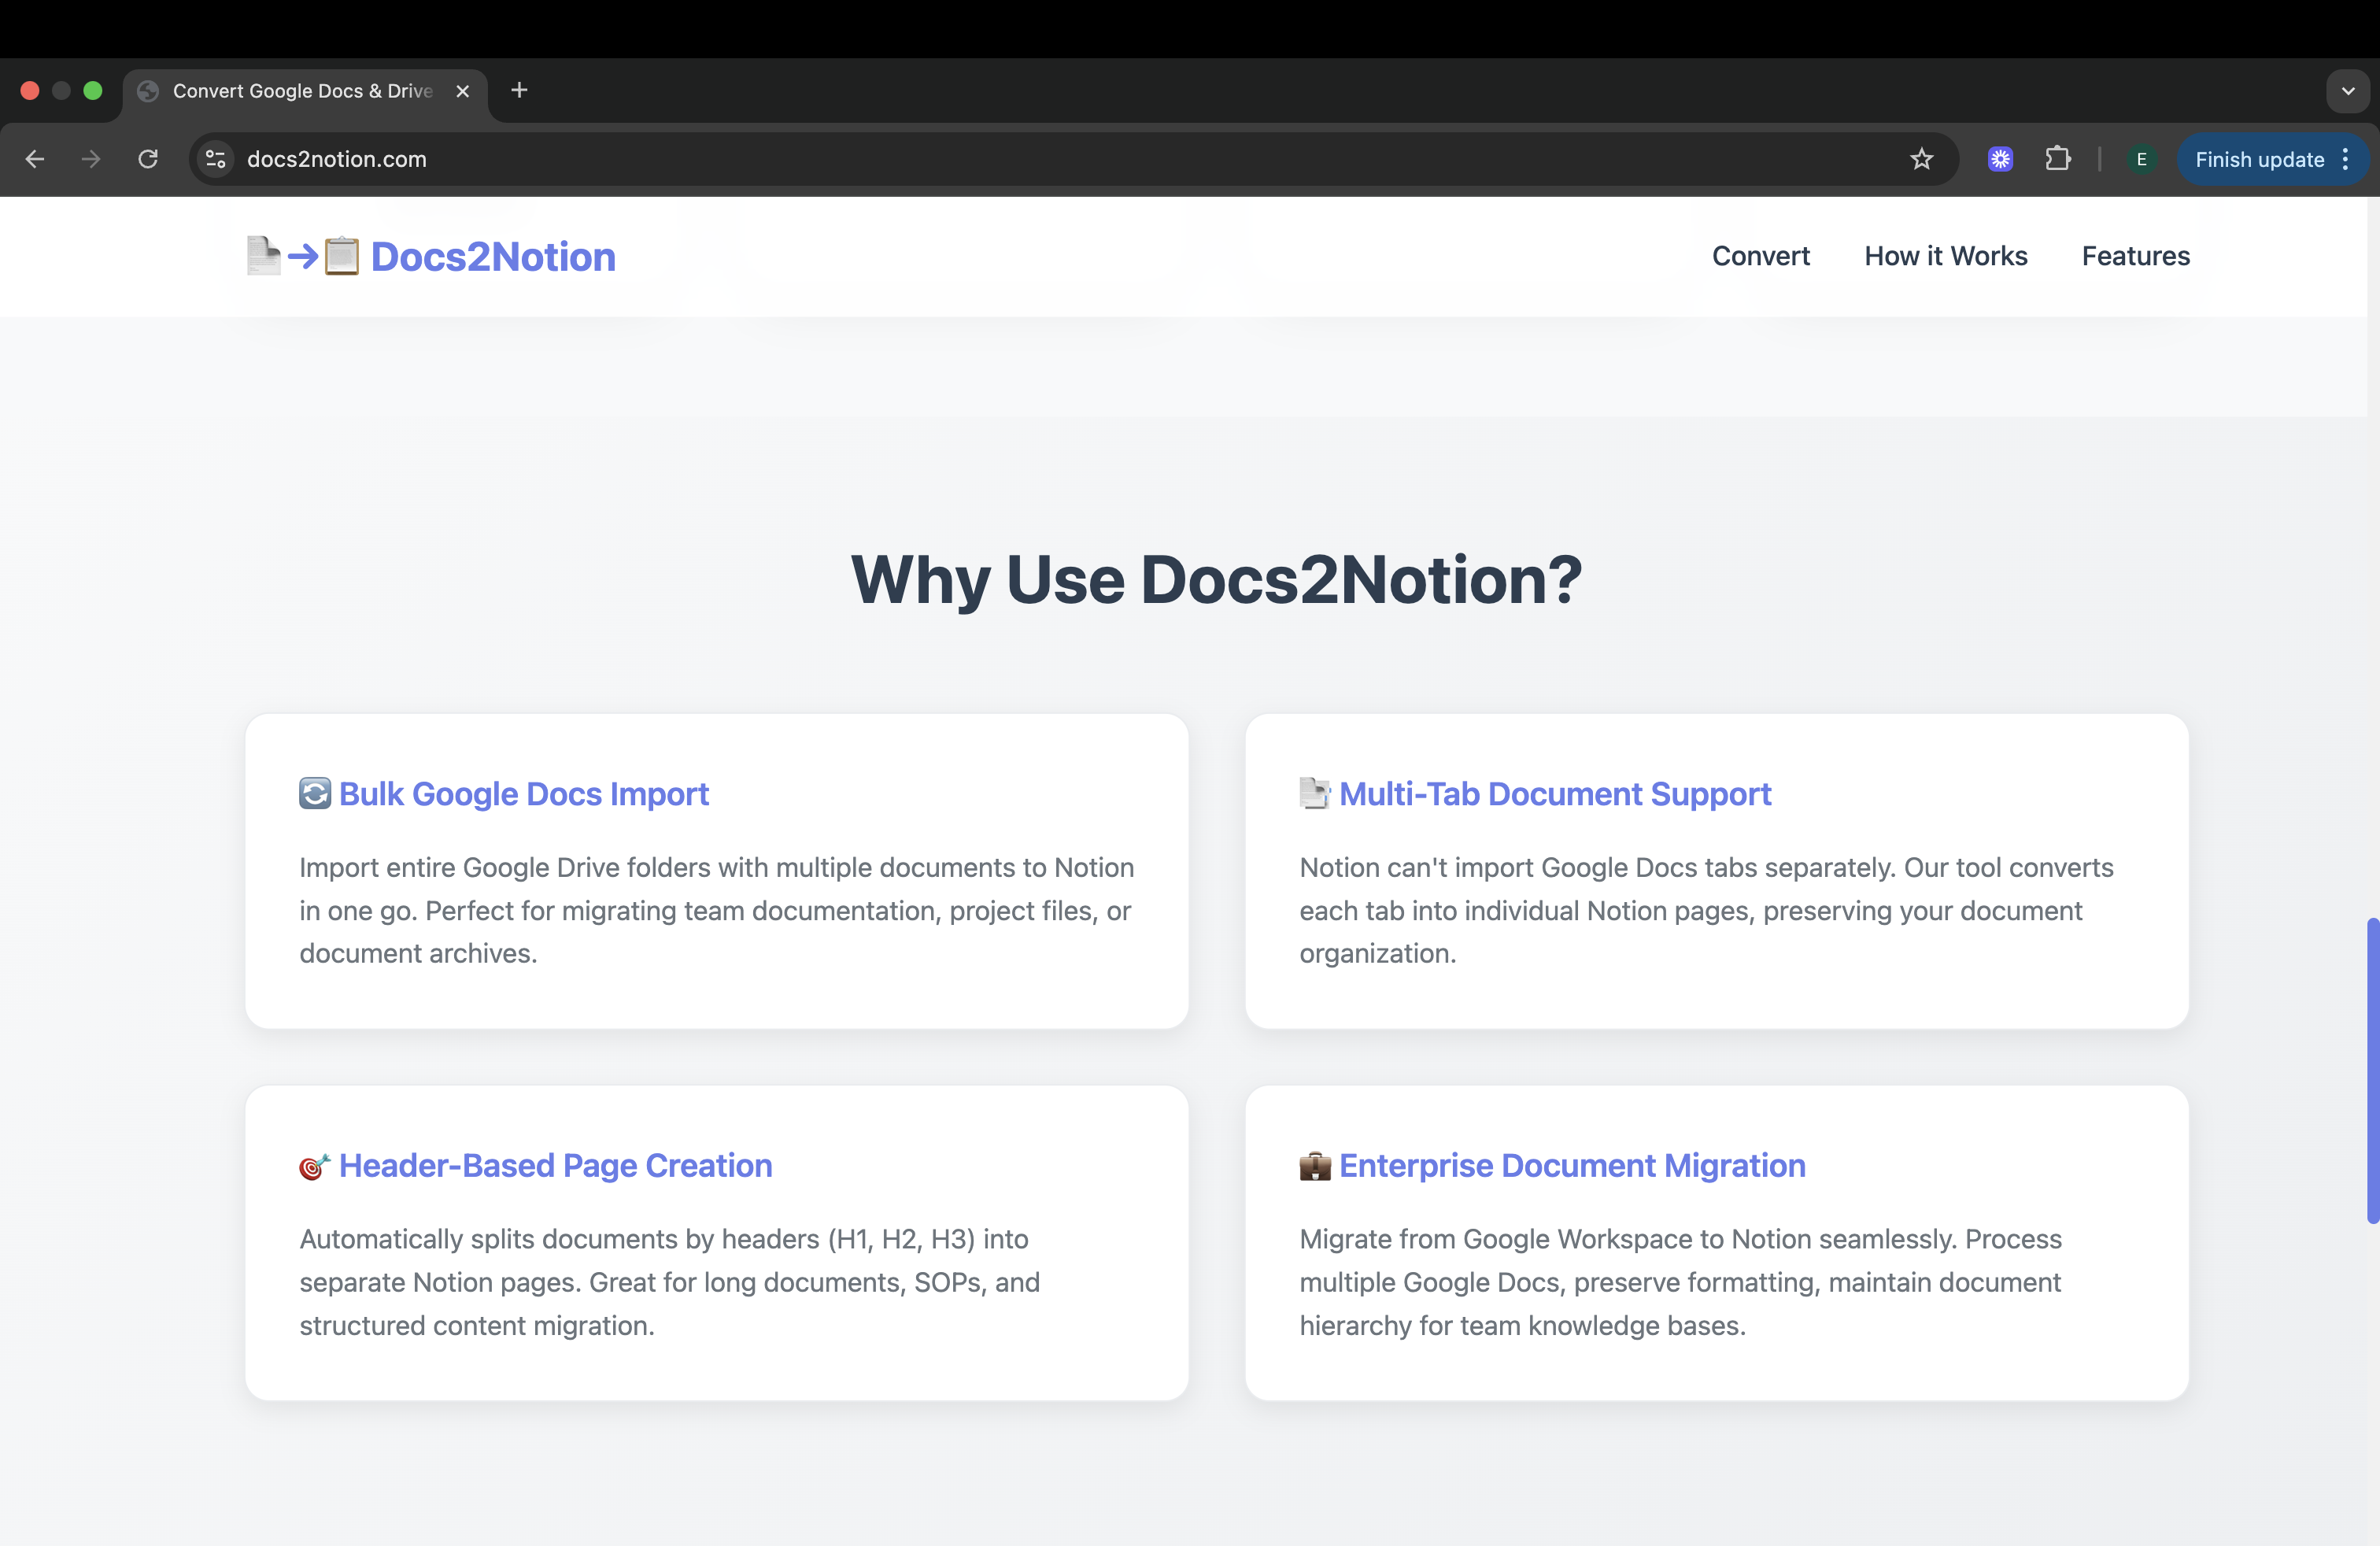Image resolution: width=2380 pixels, height=1546 pixels.
Task: Click the browser forward arrow
Action: (91, 159)
